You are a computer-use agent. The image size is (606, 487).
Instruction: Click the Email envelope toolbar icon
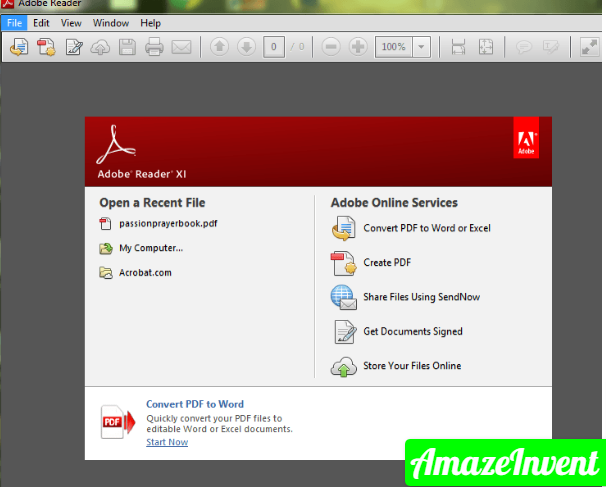tap(181, 48)
